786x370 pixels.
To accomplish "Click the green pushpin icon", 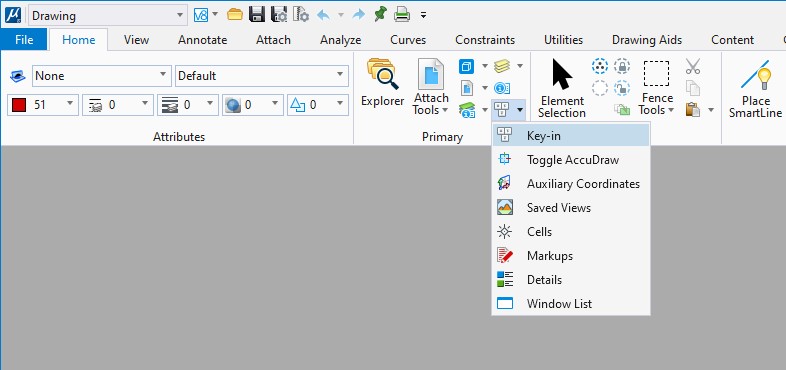I will (x=380, y=15).
